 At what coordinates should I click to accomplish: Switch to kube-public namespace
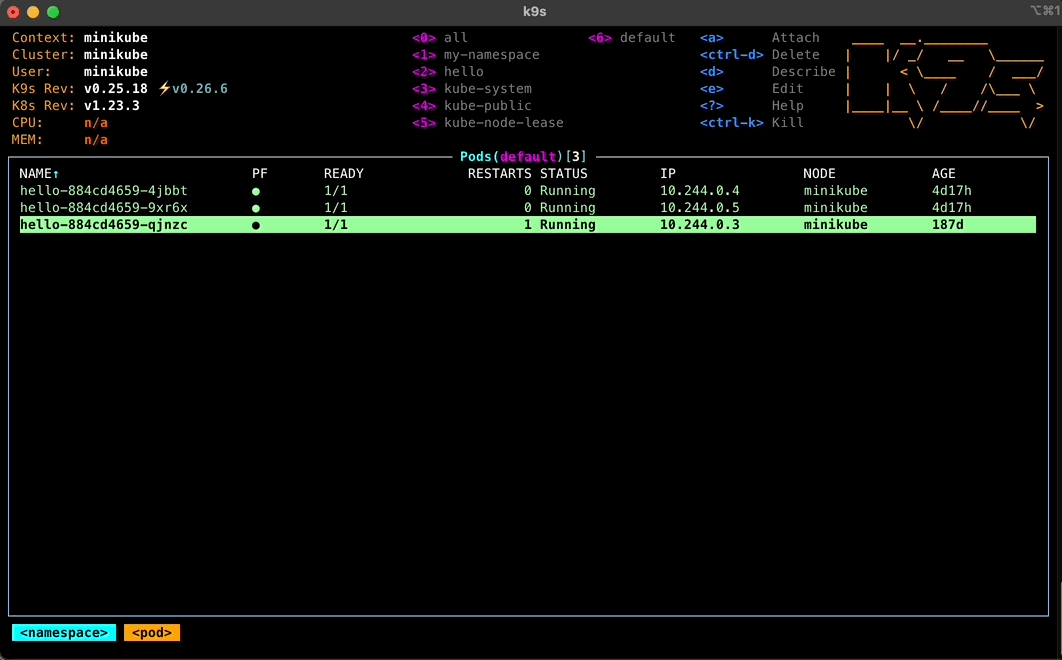[x=472, y=105]
